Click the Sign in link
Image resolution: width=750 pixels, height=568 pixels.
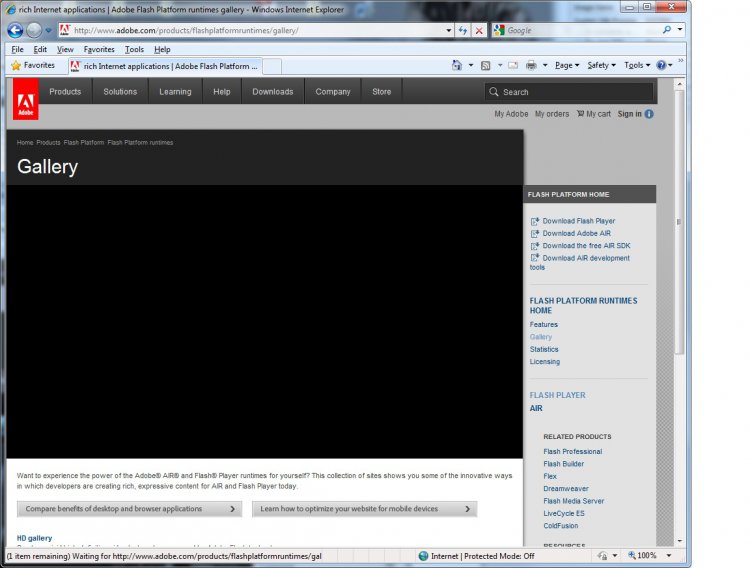(629, 114)
